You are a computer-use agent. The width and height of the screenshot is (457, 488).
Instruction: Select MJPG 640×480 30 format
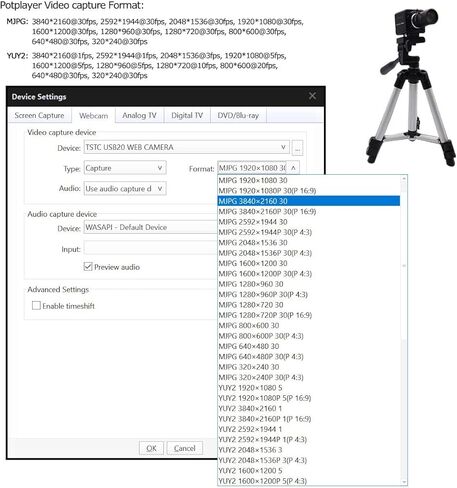click(309, 346)
